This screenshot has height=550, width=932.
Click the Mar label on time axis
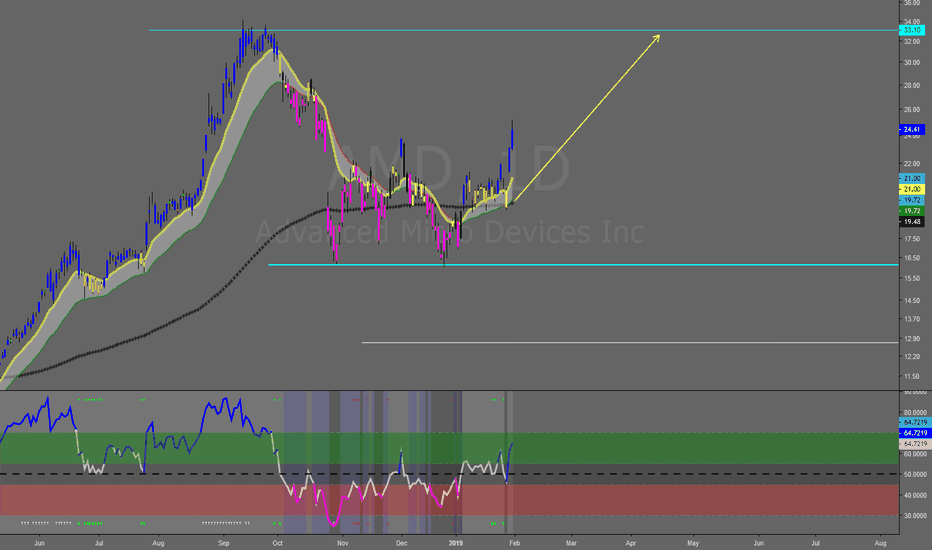point(571,543)
